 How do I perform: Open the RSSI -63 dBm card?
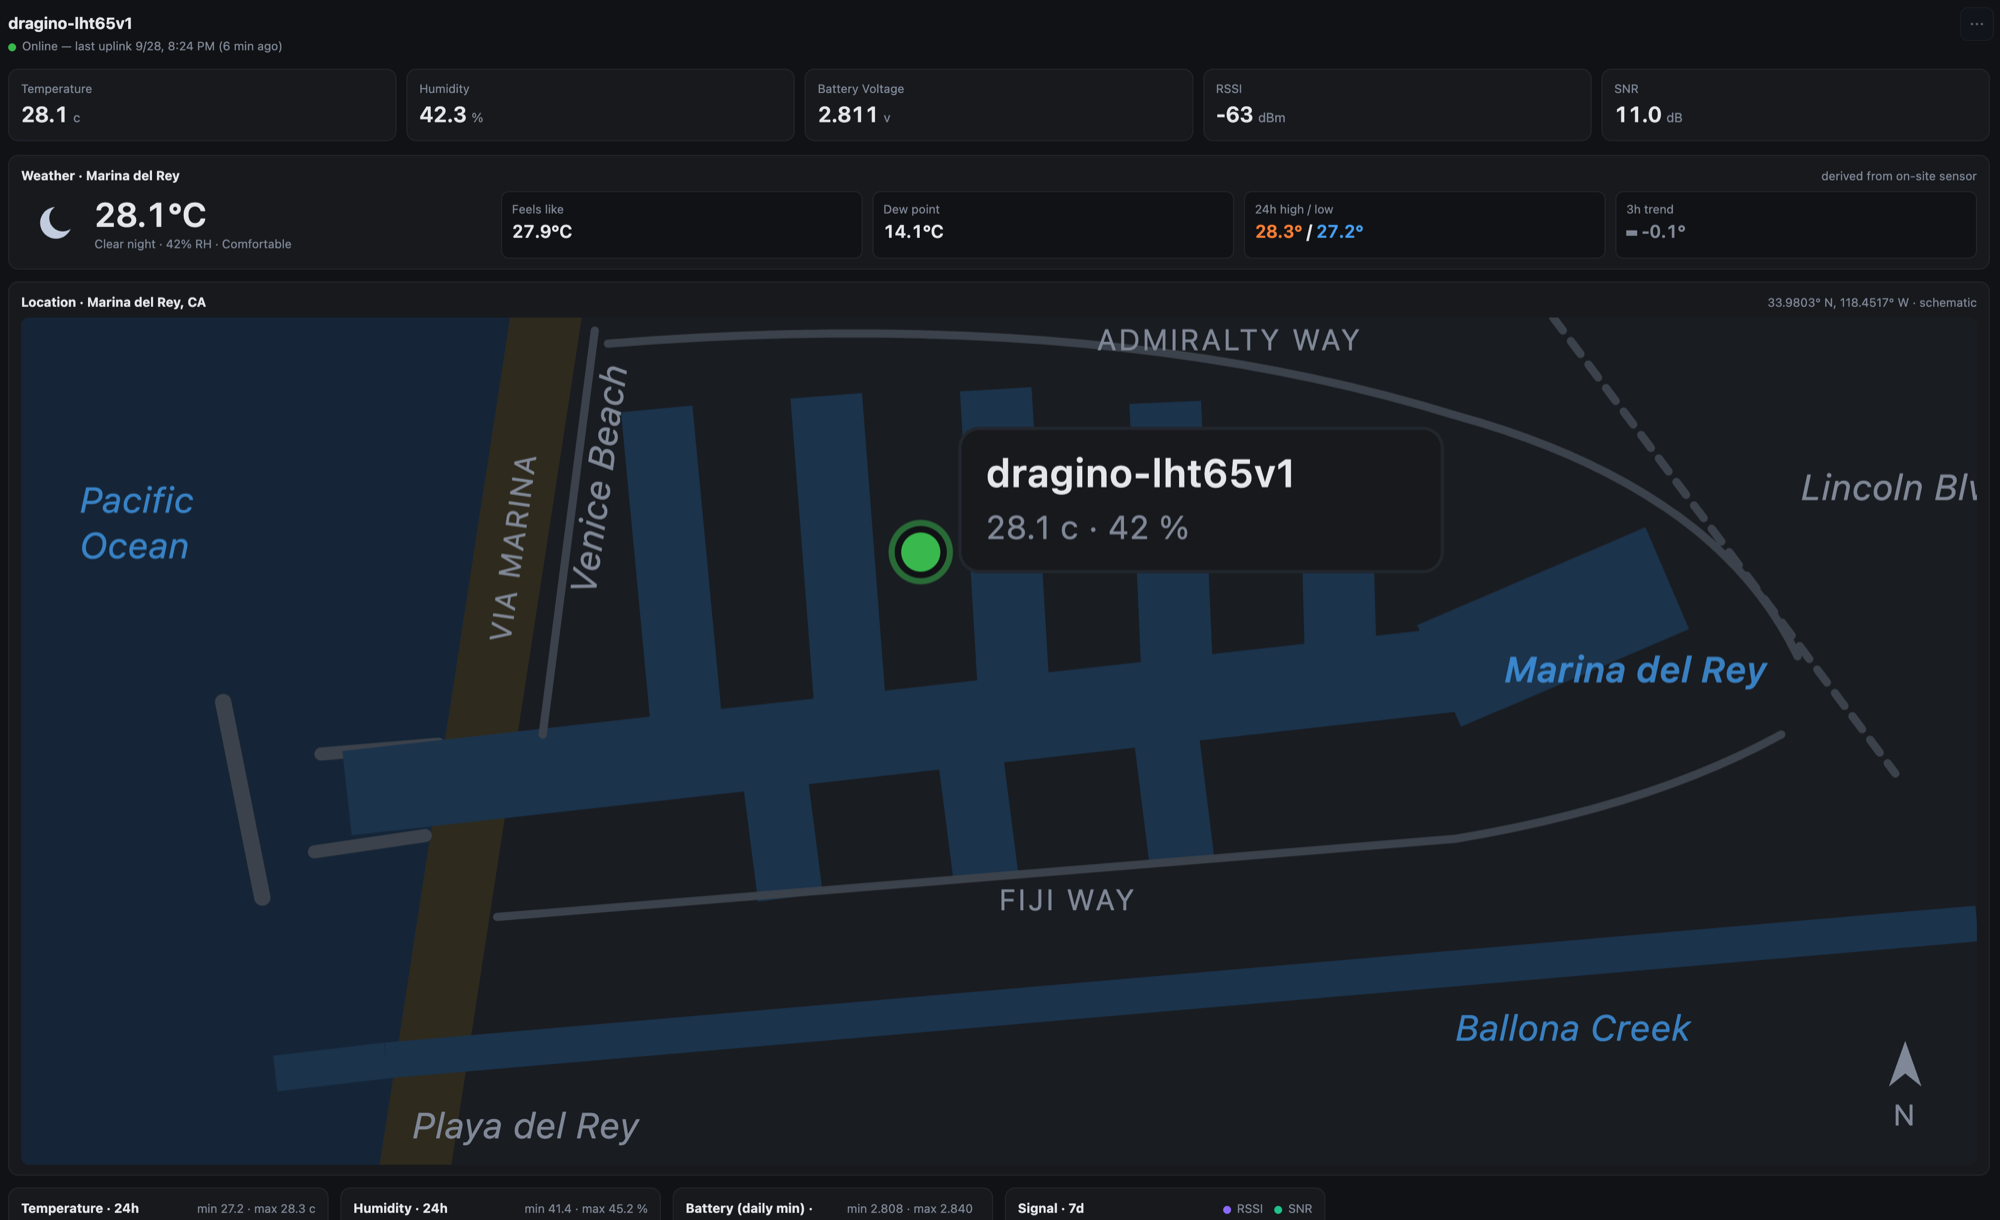pyautogui.click(x=1397, y=105)
